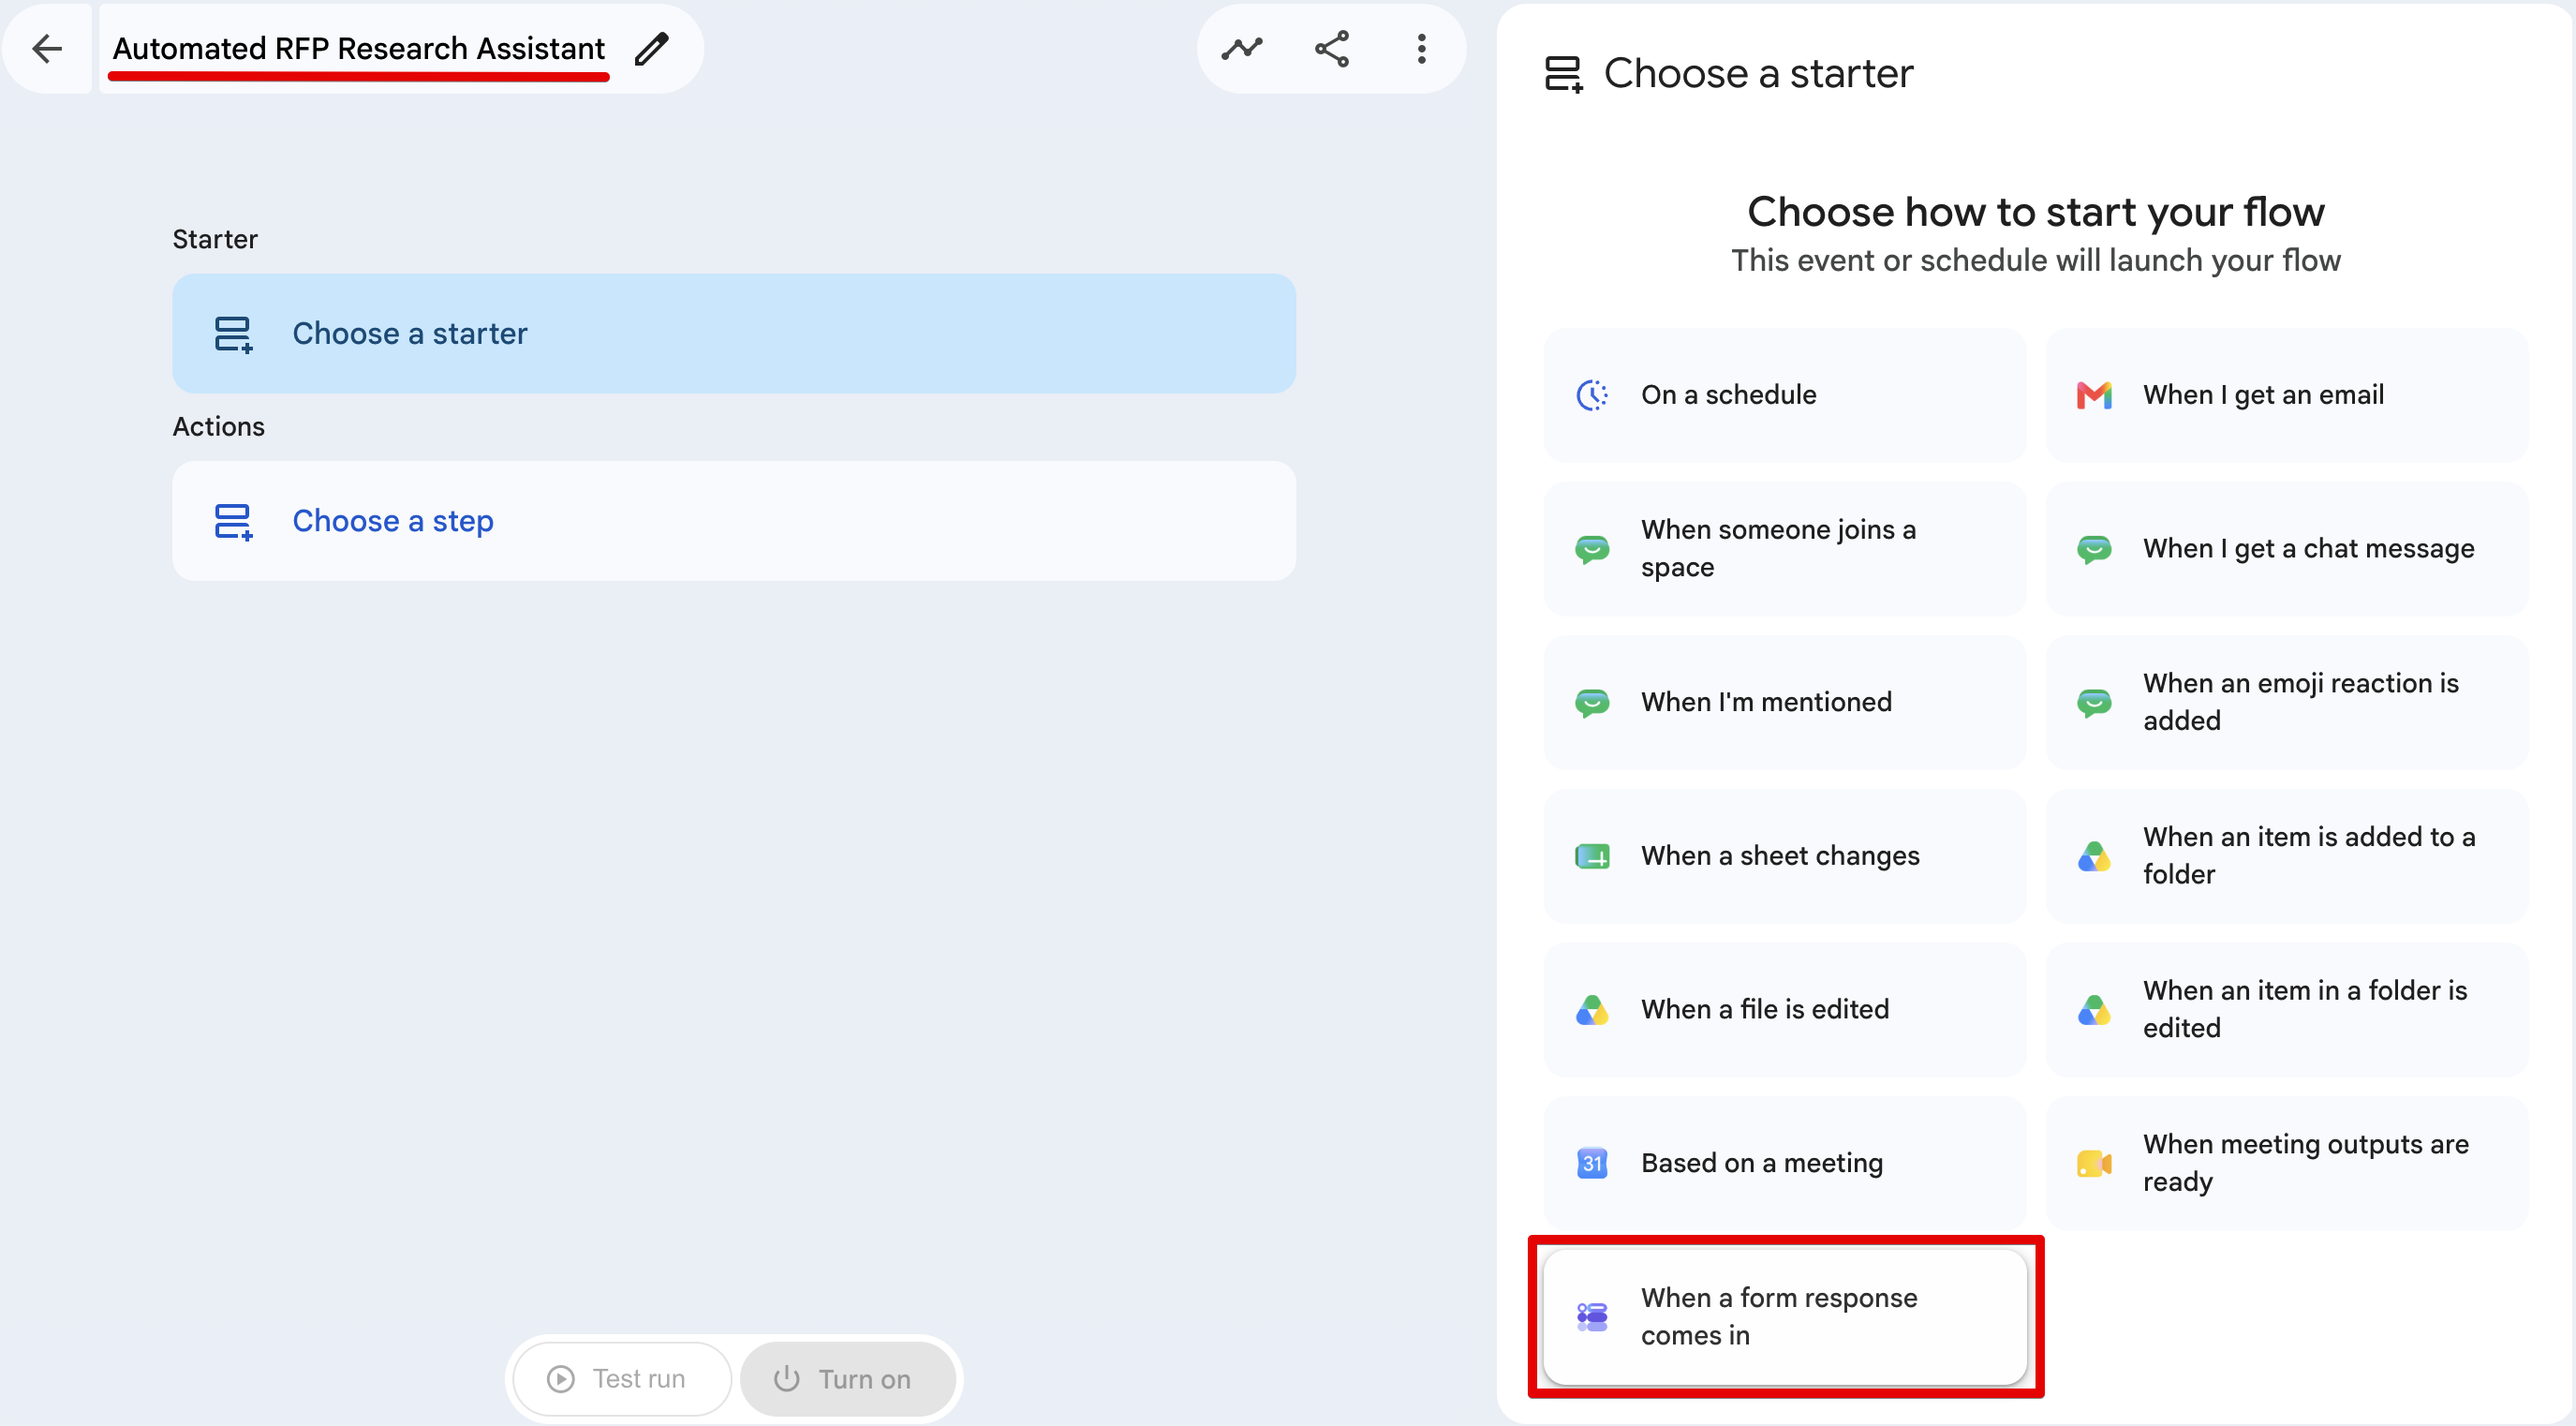Select 'When meeting outputs are ready'
This screenshot has width=2576, height=1426.
pyautogui.click(x=2287, y=1163)
